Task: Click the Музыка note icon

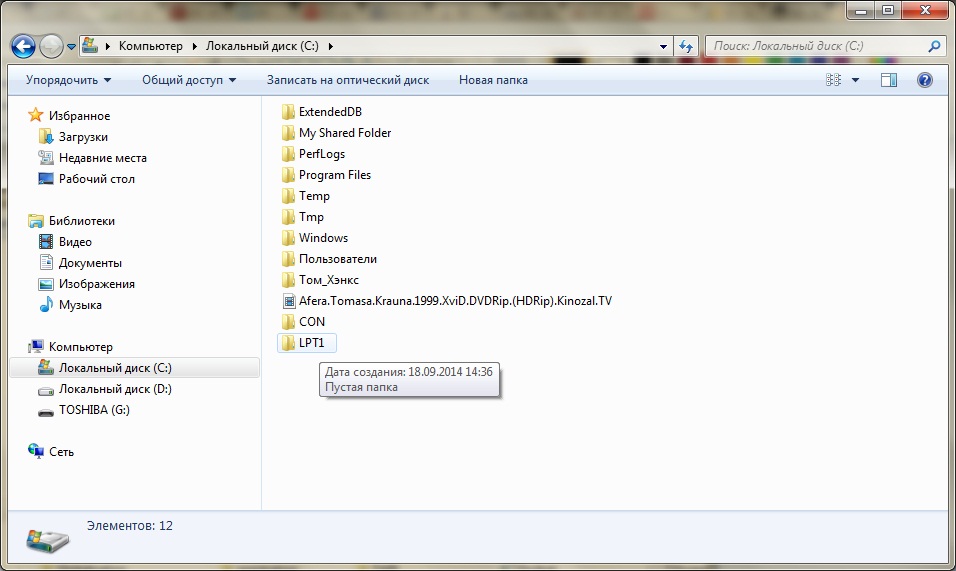Action: click(46, 304)
